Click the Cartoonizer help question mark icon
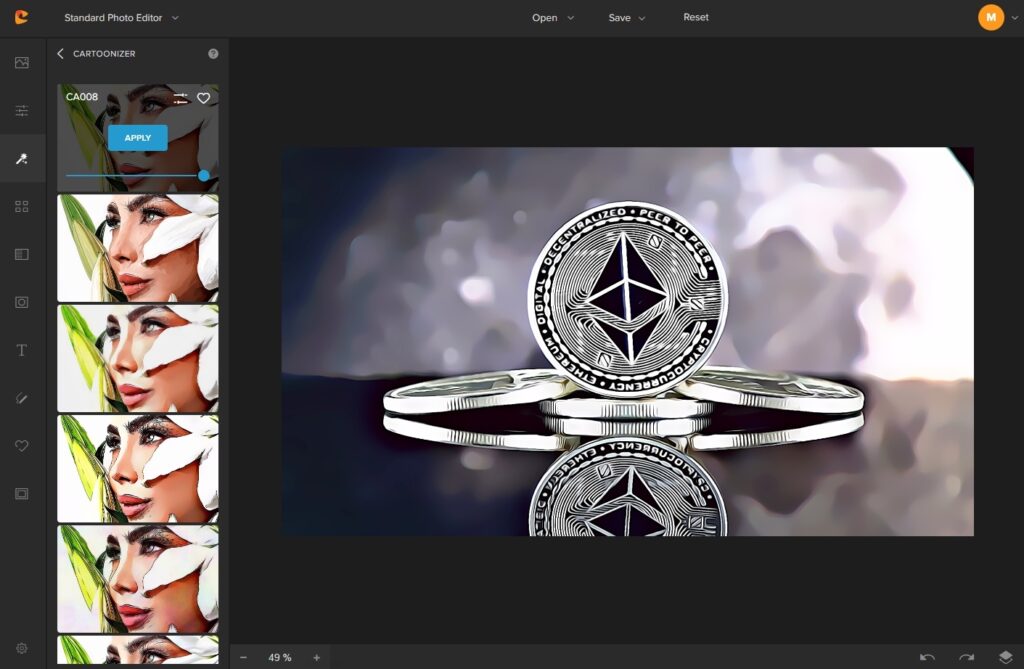 pyautogui.click(x=213, y=54)
